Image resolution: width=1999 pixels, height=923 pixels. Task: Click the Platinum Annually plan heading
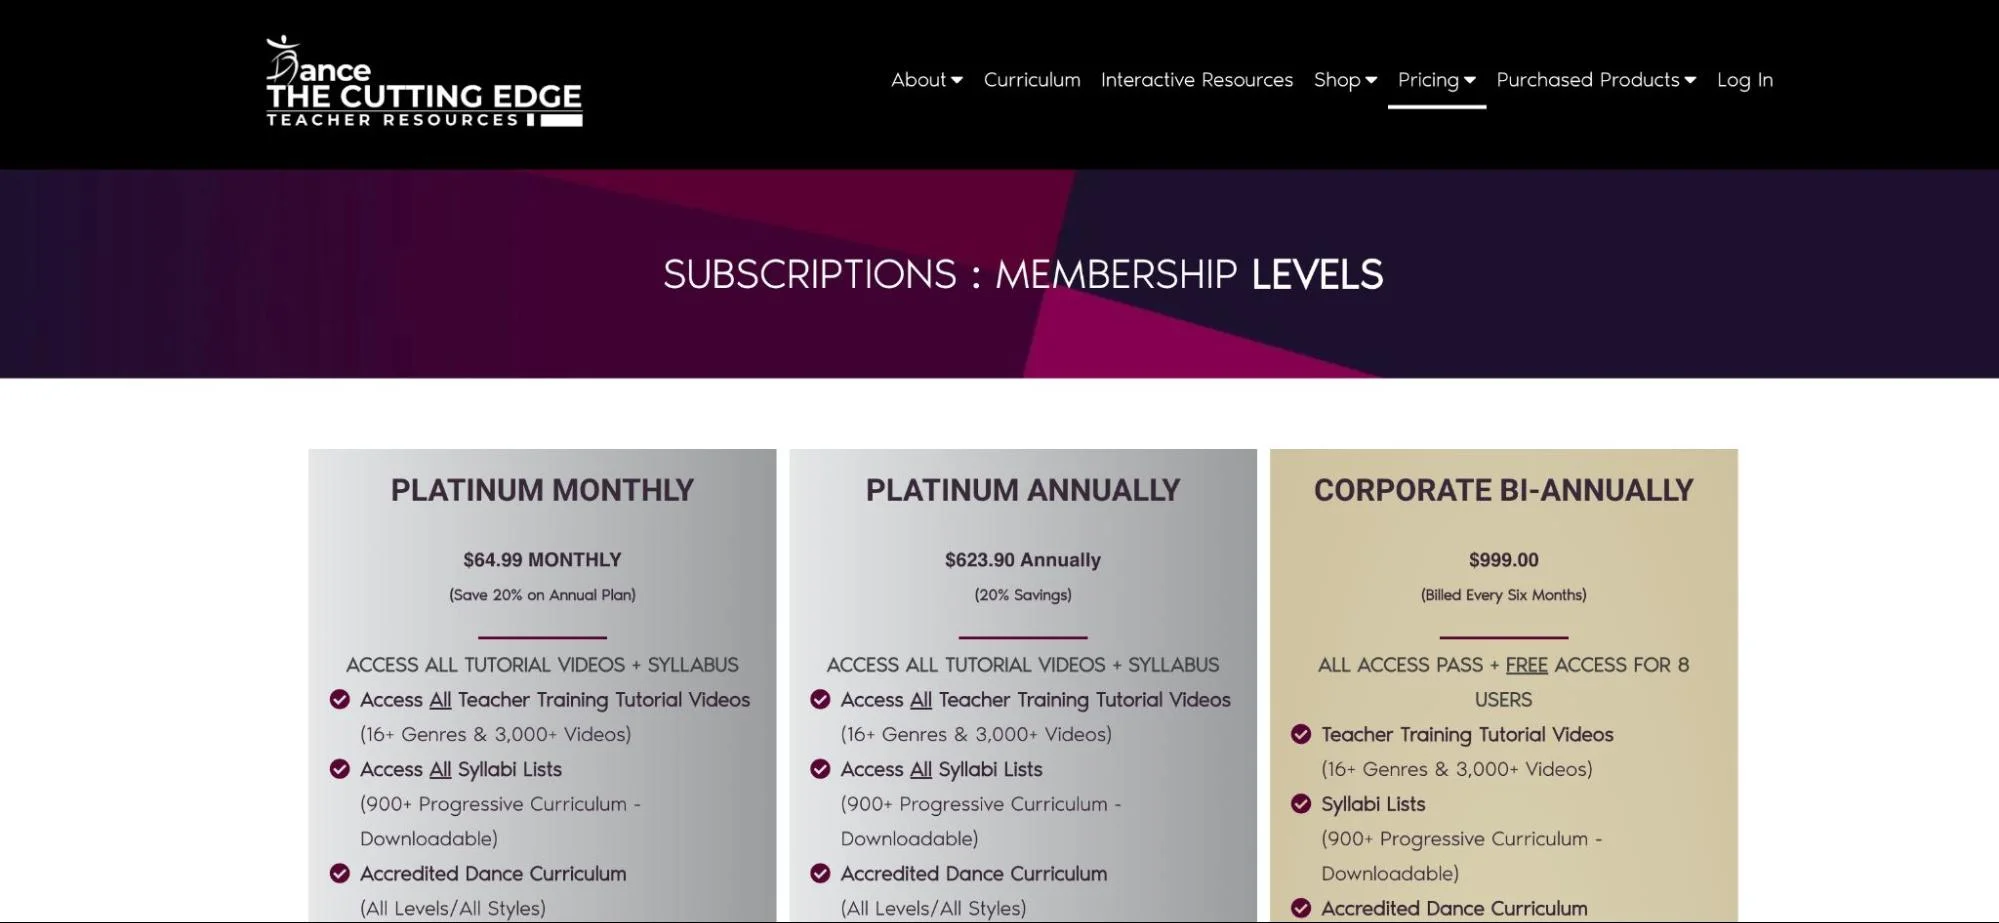1023,490
